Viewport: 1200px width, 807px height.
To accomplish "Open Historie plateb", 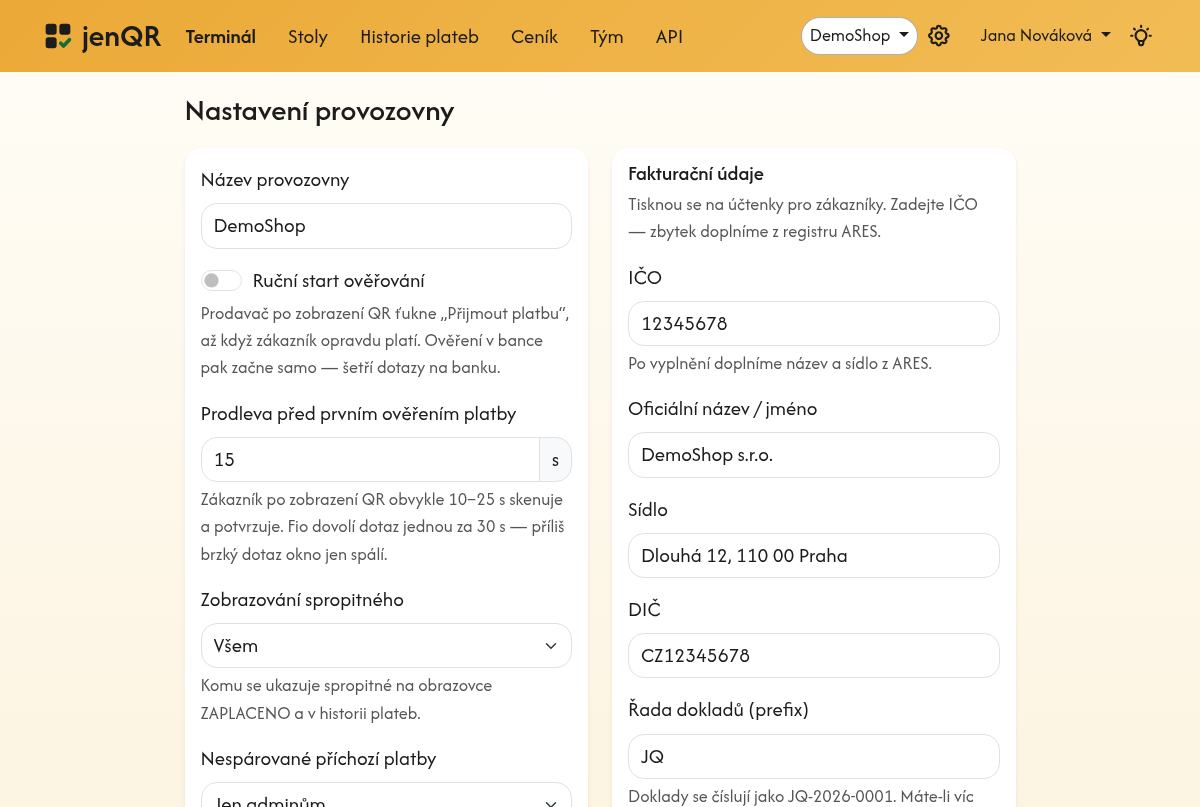I will tap(420, 37).
